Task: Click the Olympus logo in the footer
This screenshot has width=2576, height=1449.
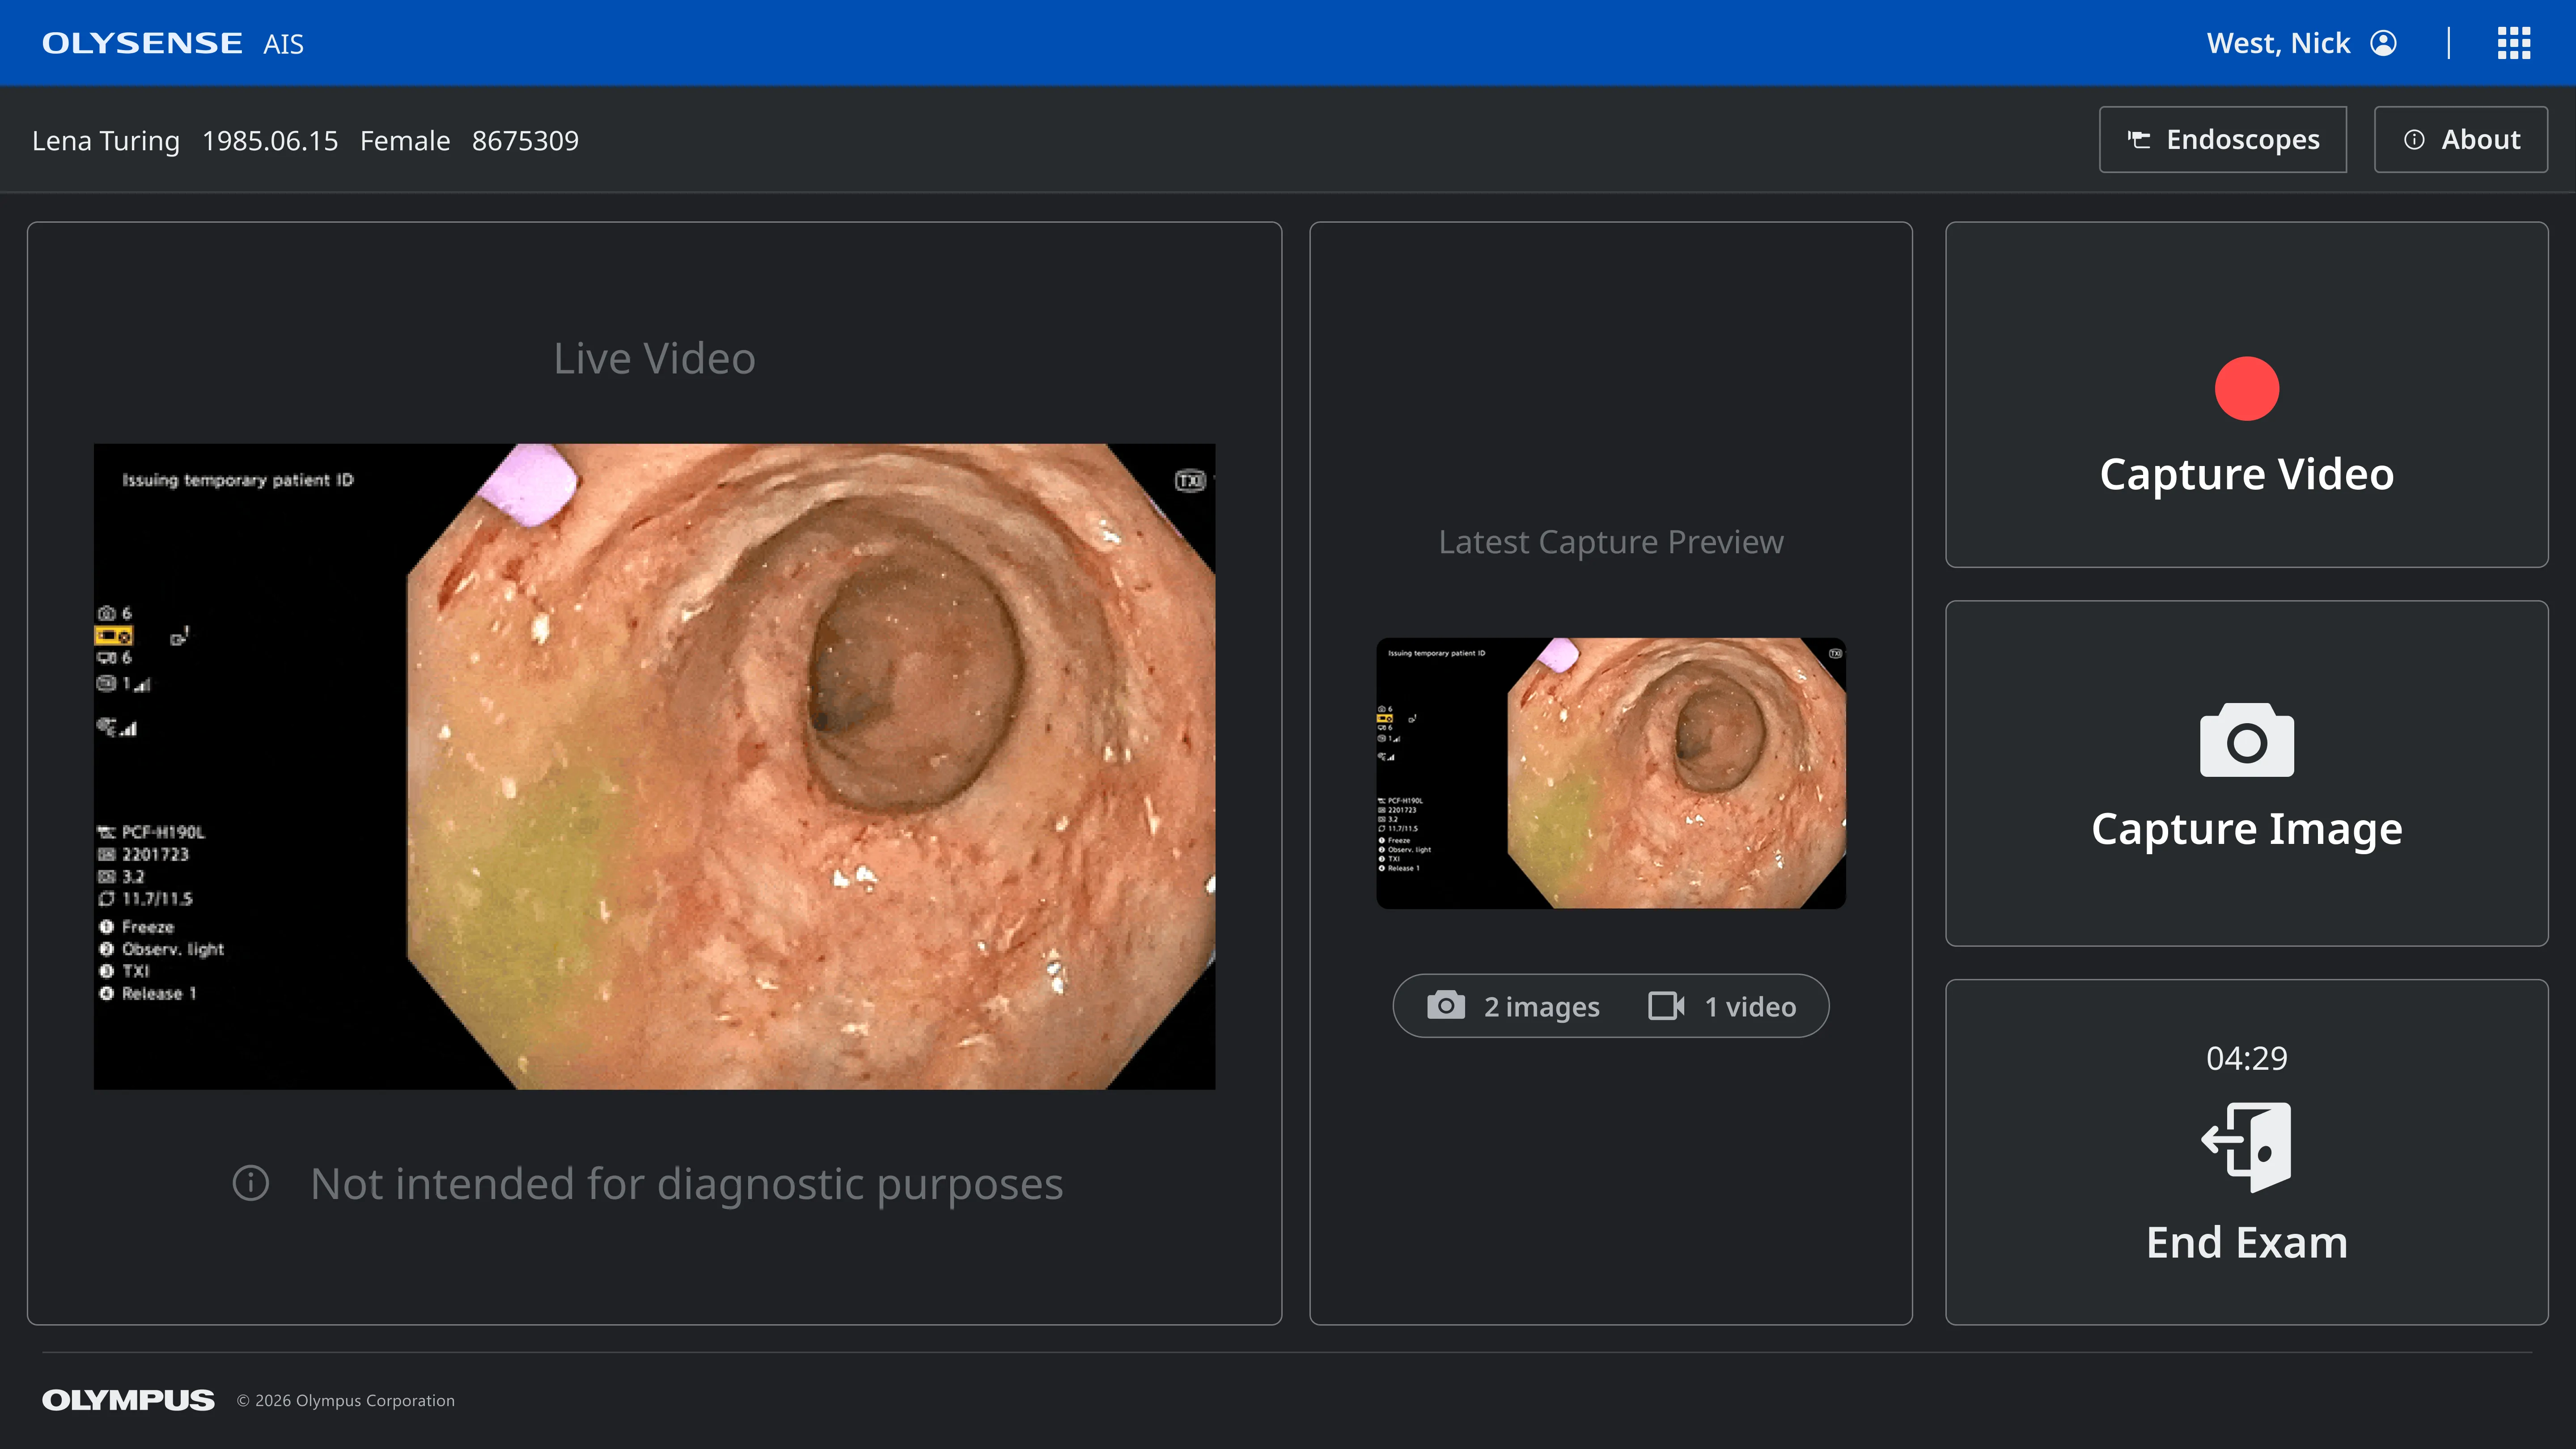Action: (x=127, y=1400)
